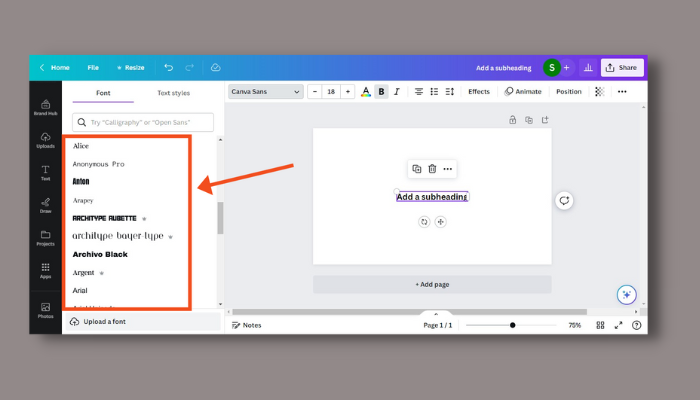Viewport: 700px width, 400px height.
Task: Click the font search field
Action: click(x=143, y=122)
